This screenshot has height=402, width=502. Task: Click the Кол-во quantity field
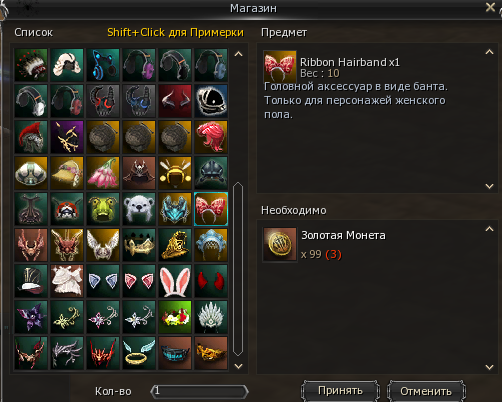click(199, 391)
